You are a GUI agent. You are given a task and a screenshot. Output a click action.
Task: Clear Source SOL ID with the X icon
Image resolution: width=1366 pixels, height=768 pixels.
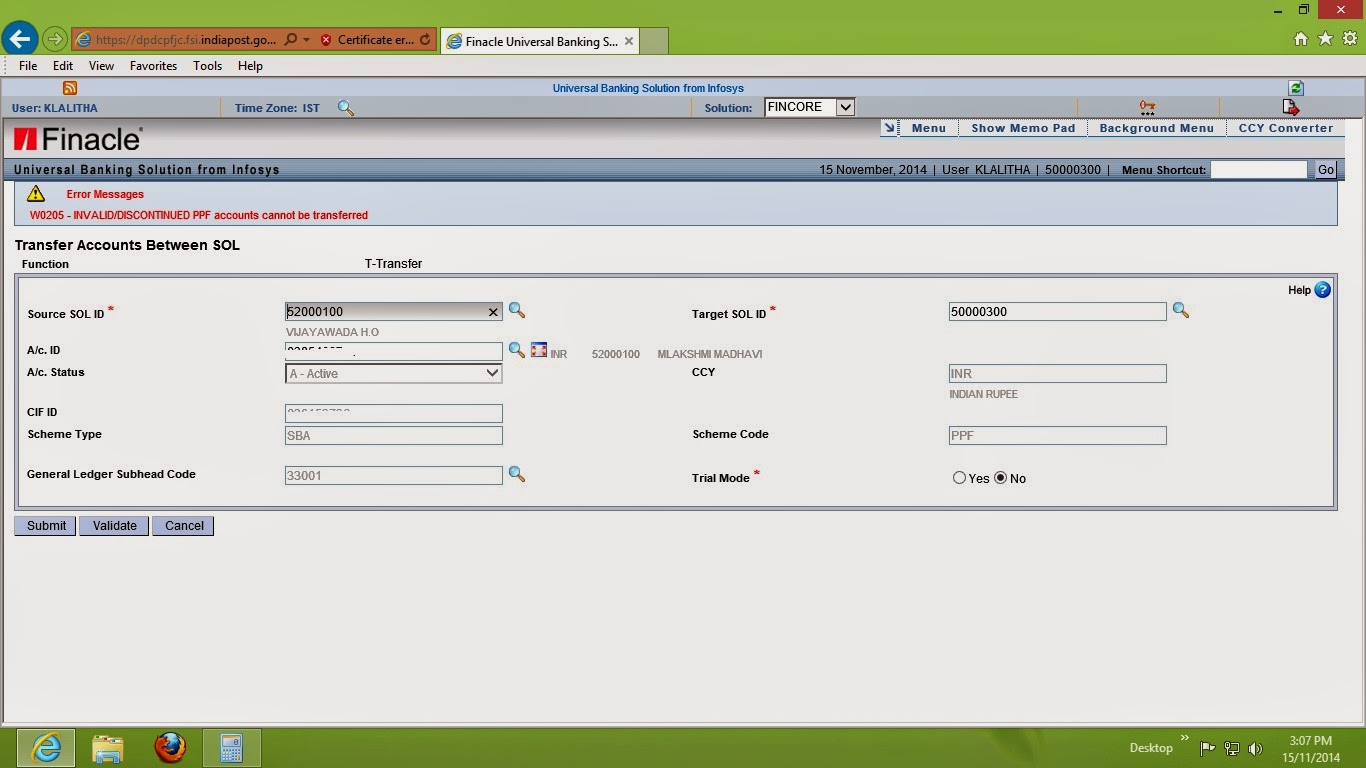493,312
